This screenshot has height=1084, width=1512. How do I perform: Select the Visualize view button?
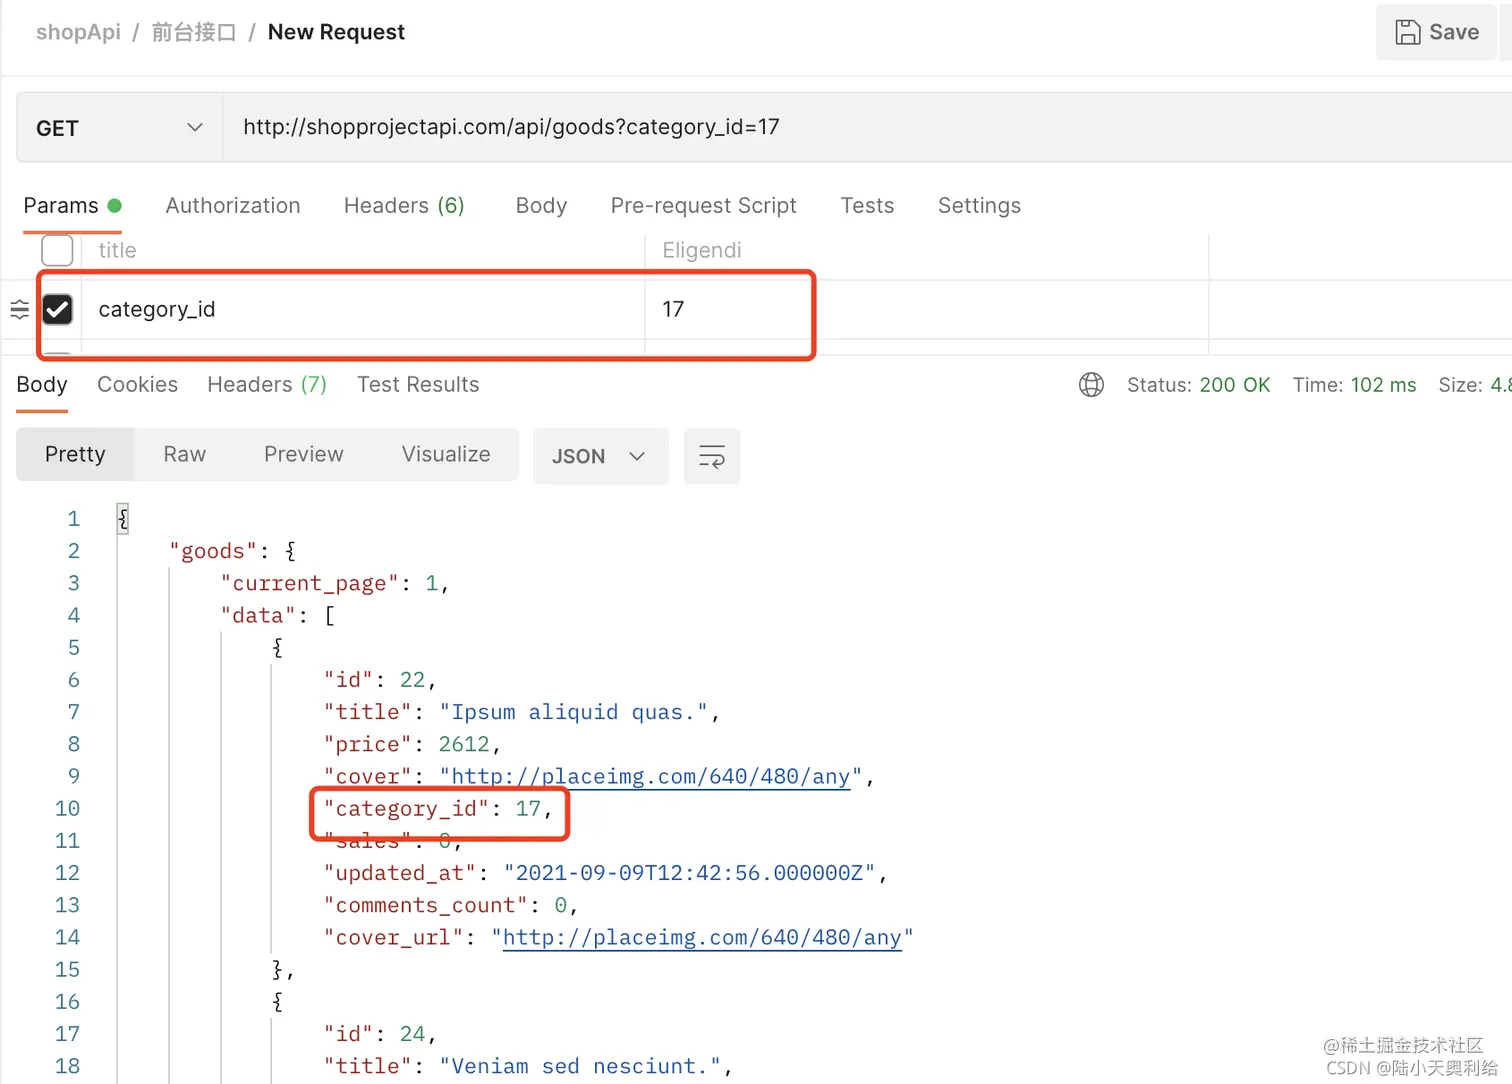point(446,455)
